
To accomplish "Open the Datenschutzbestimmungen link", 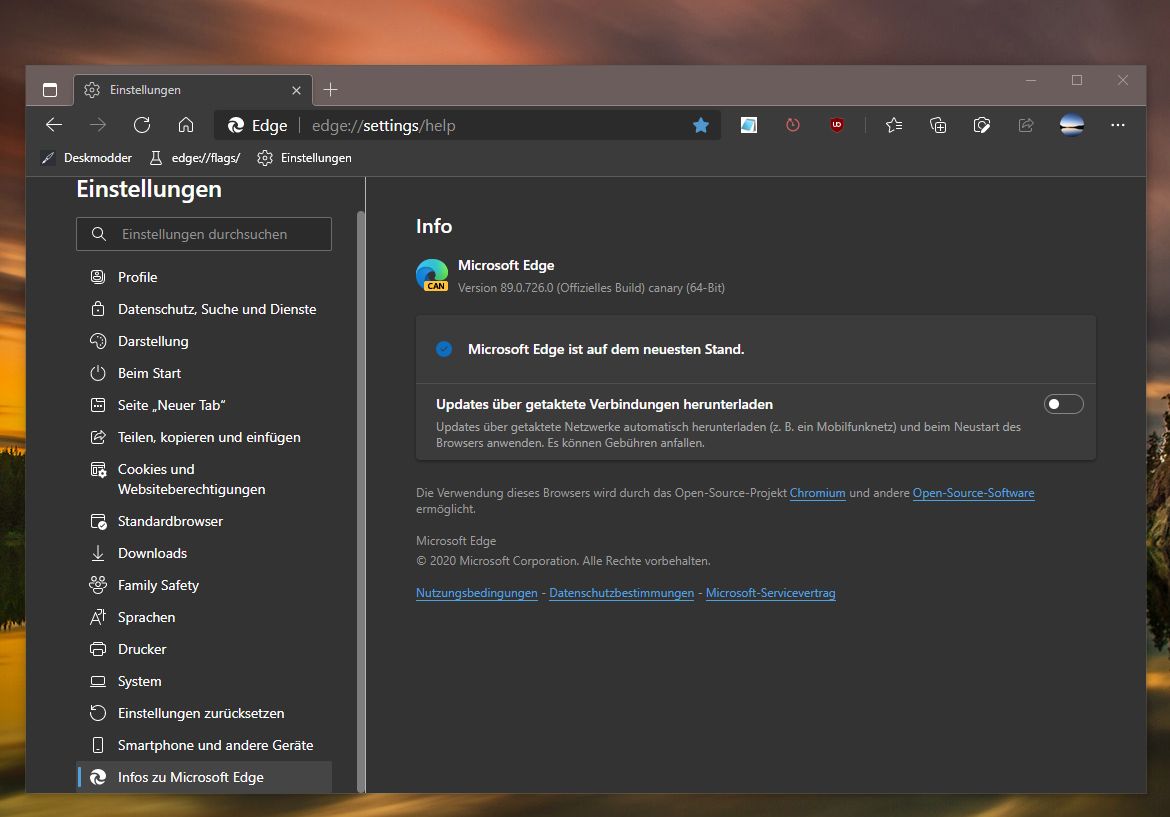I will coord(621,593).
